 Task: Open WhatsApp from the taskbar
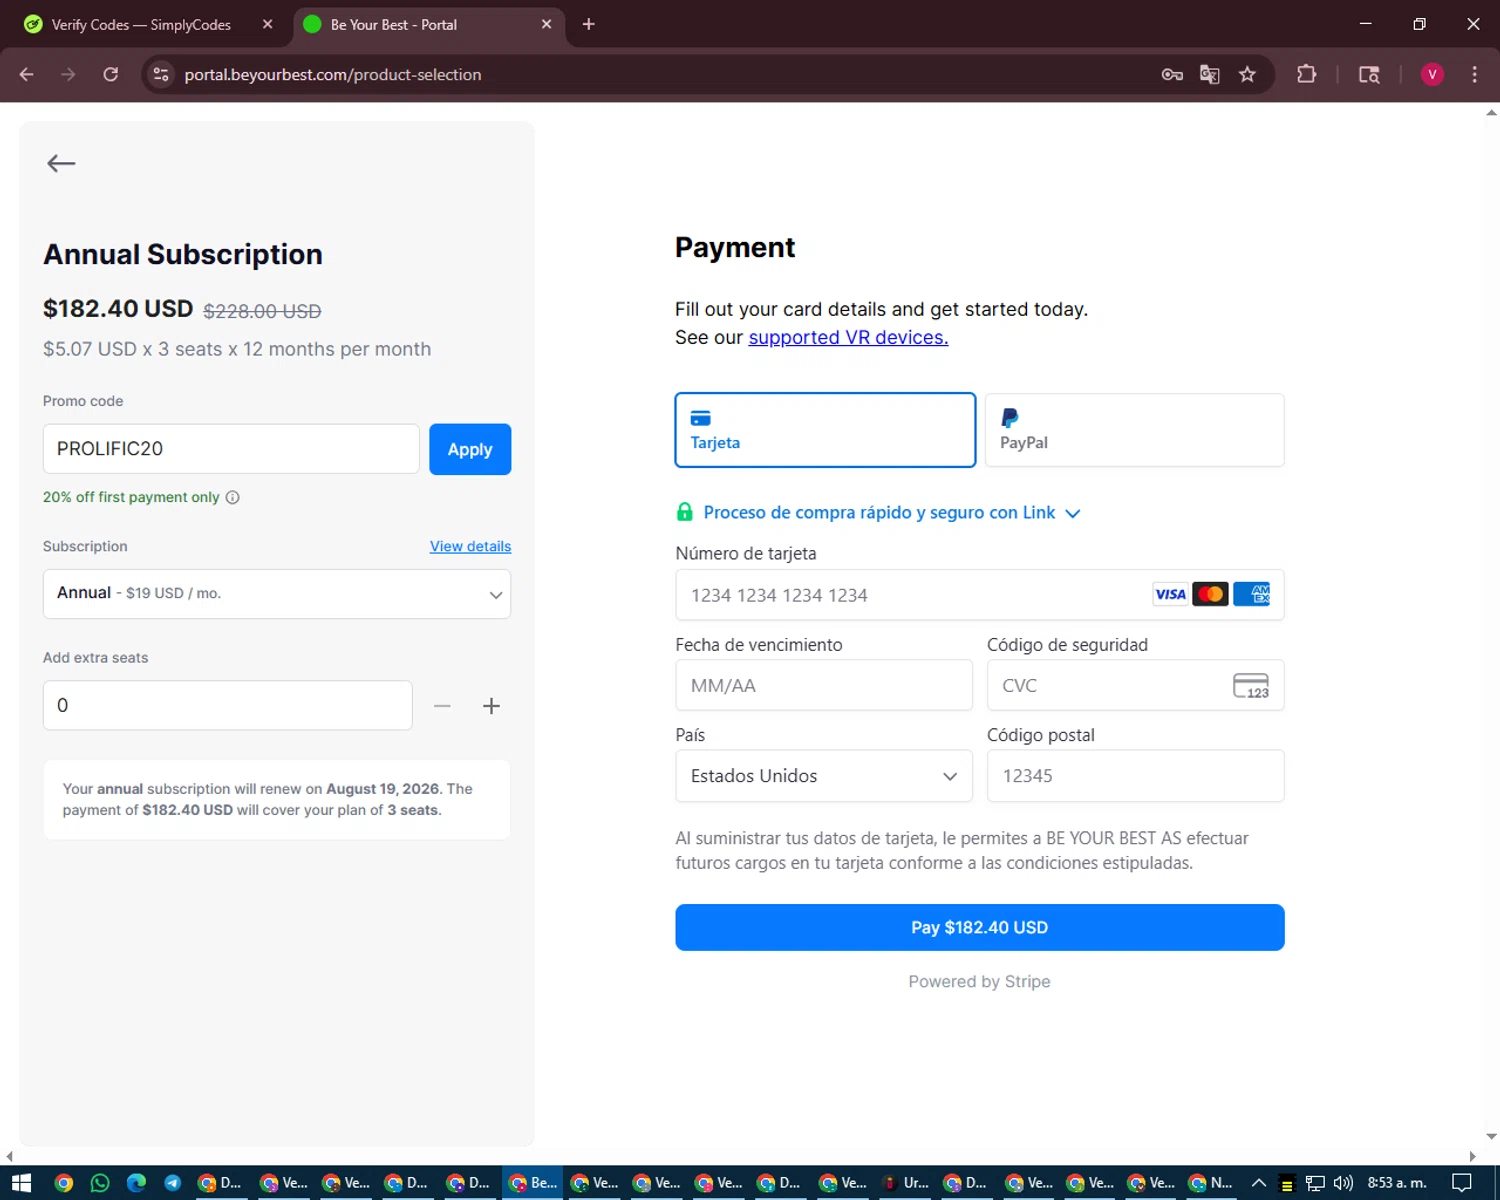click(x=100, y=1183)
